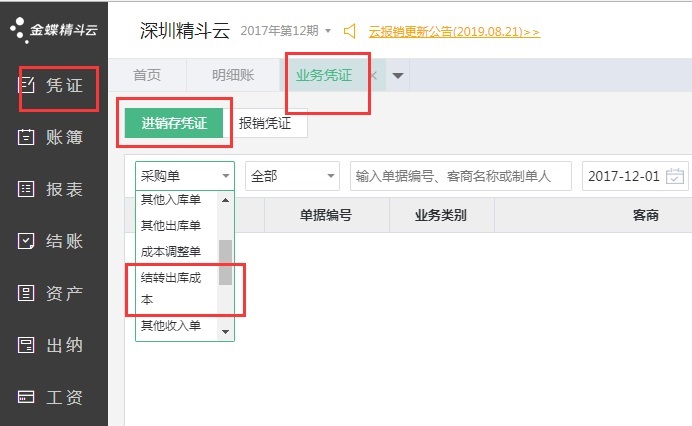Click the dropdown list scrollbar thumb

tap(226, 262)
